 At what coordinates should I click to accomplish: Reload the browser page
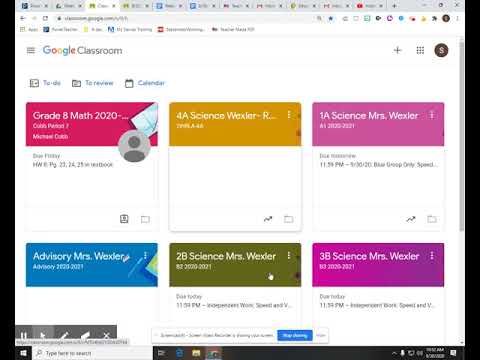tap(45, 18)
